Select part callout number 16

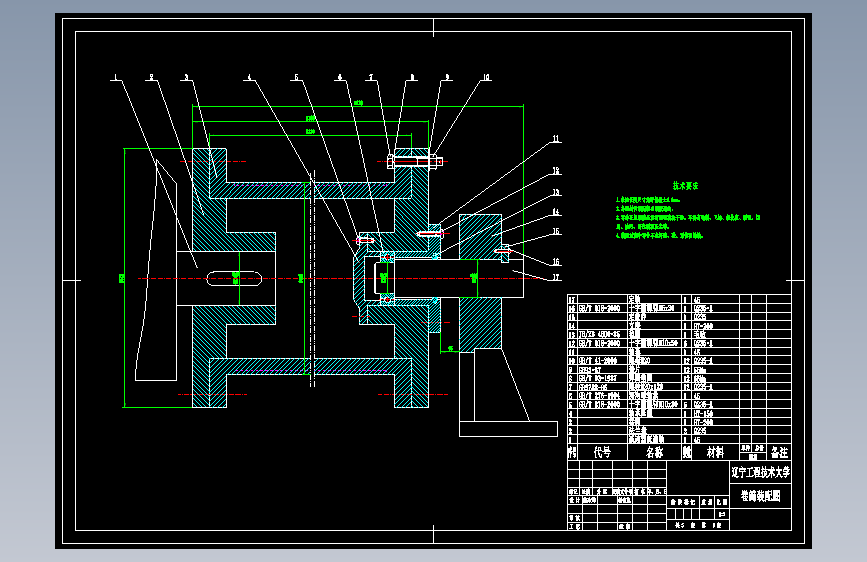pyautogui.click(x=556, y=262)
